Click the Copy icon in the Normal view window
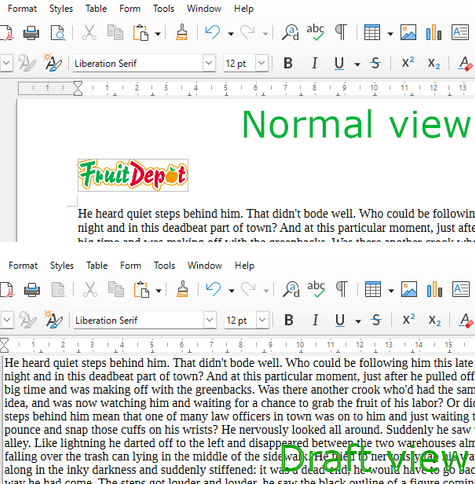Viewport: 475px width, 484px height. pyautogui.click(x=115, y=33)
